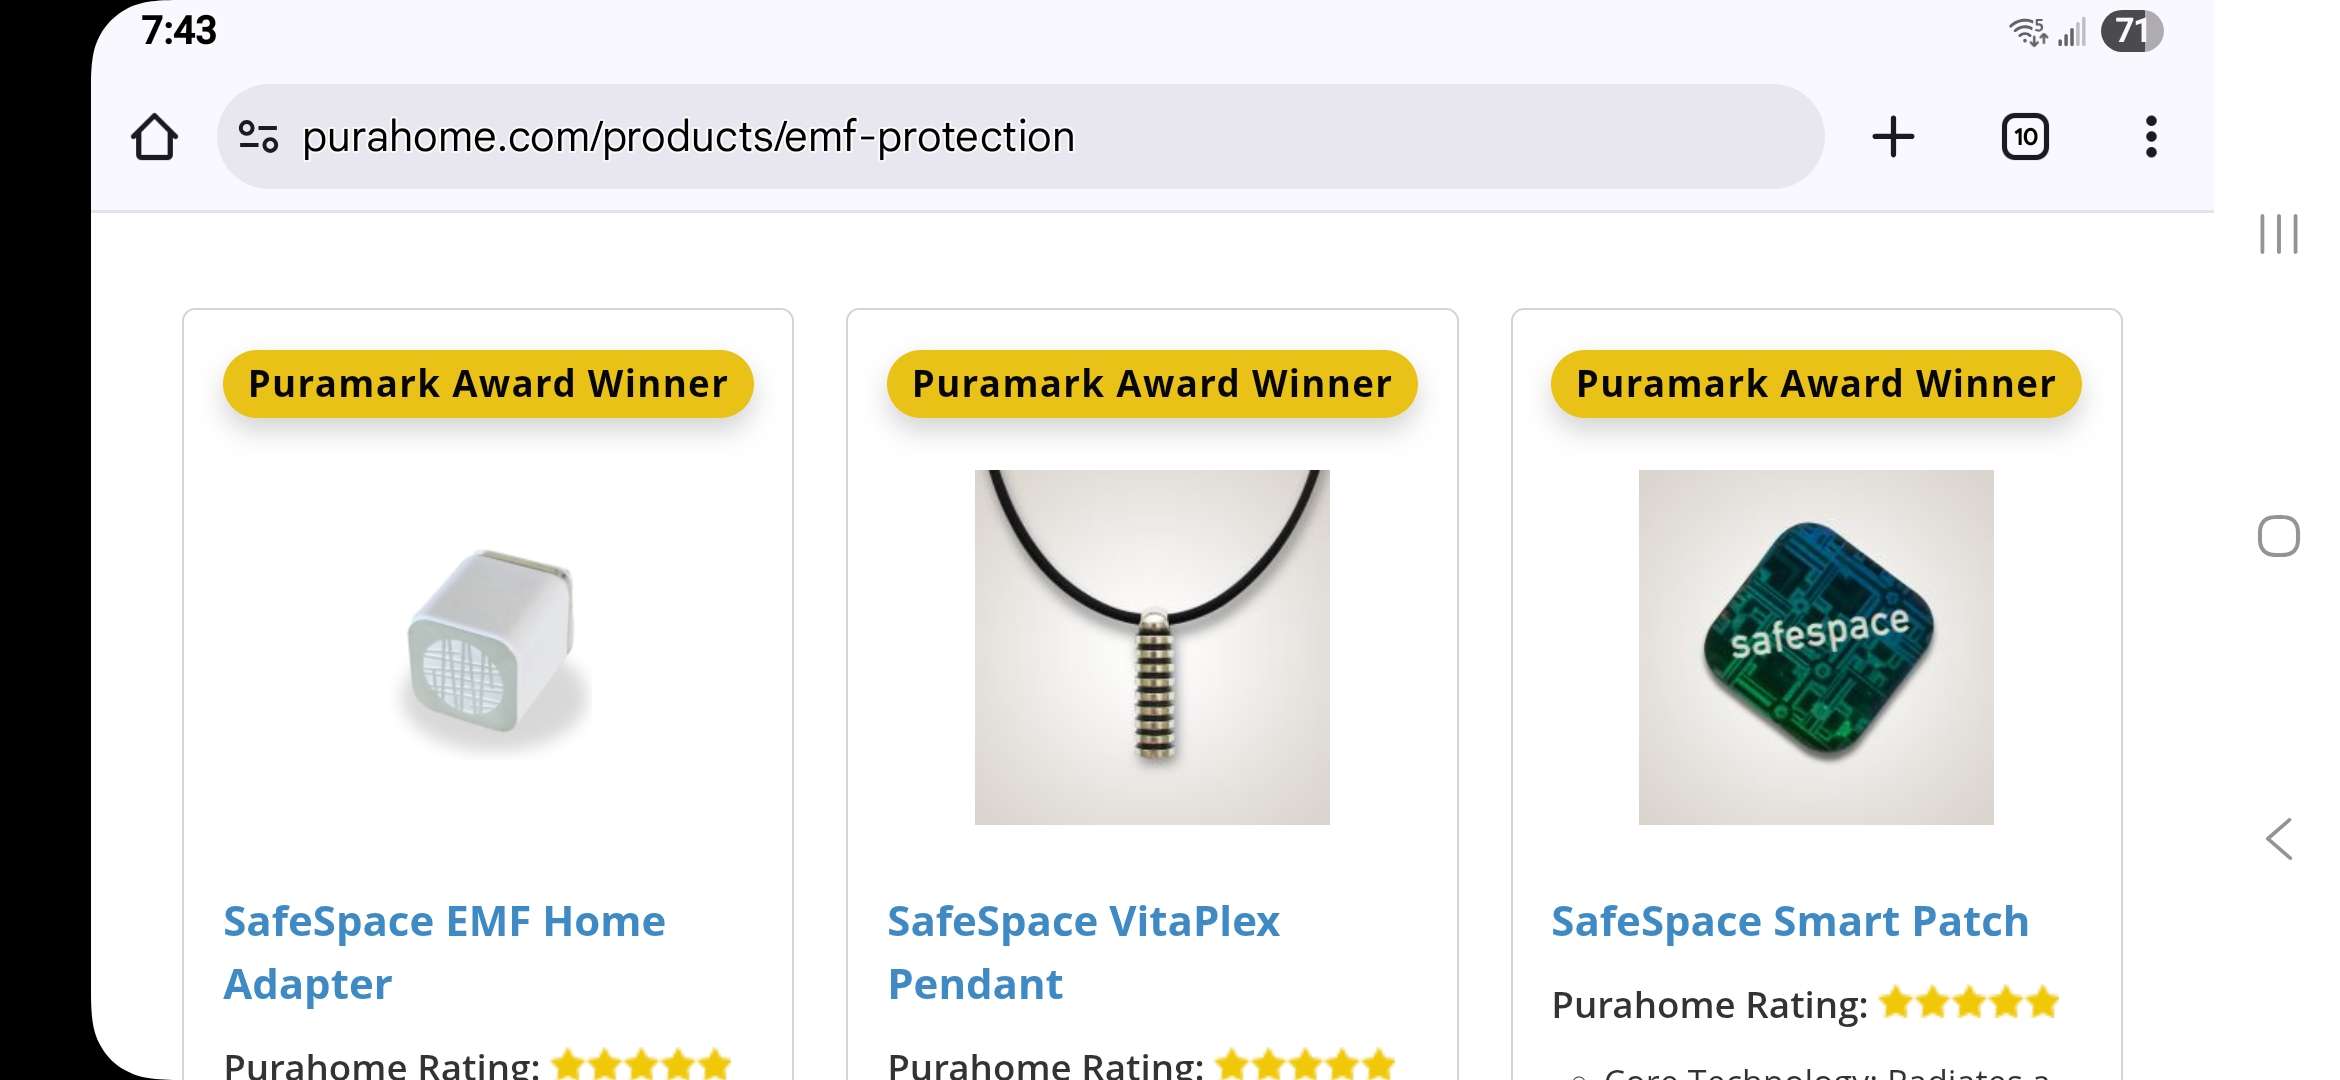Click the Smart Patch five-star rating
The width and height of the screenshot is (2340, 1080).
(1968, 1003)
